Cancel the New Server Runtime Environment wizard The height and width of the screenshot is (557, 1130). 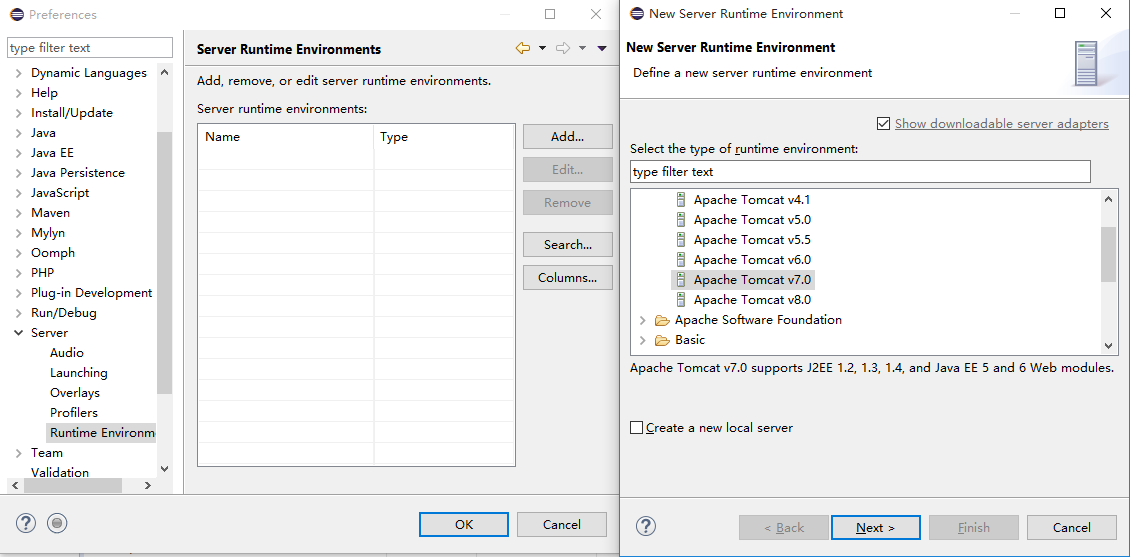1071,527
